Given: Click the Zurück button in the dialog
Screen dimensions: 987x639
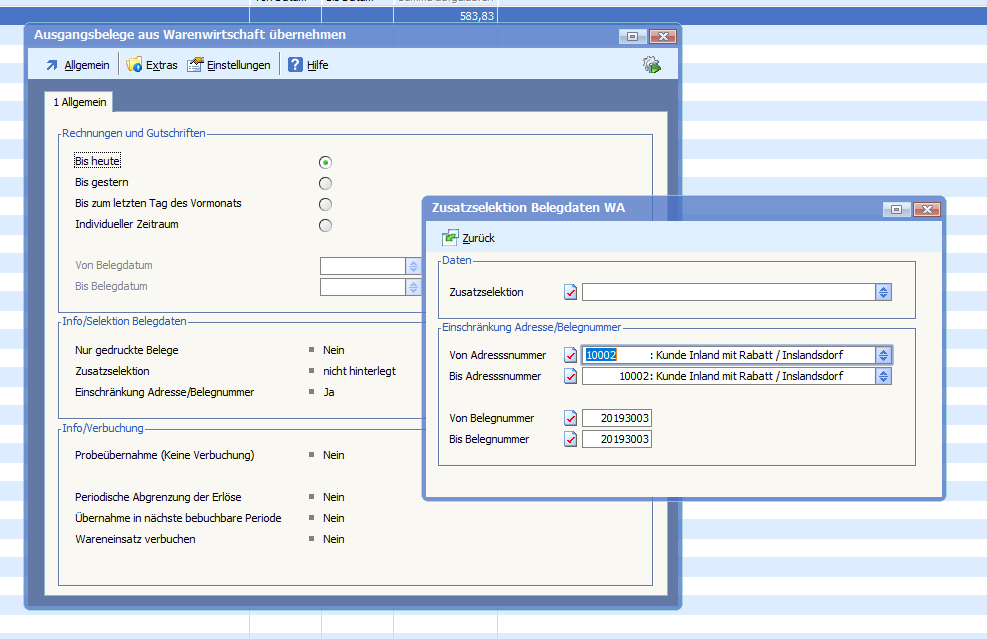Looking at the screenshot, I should point(469,238).
